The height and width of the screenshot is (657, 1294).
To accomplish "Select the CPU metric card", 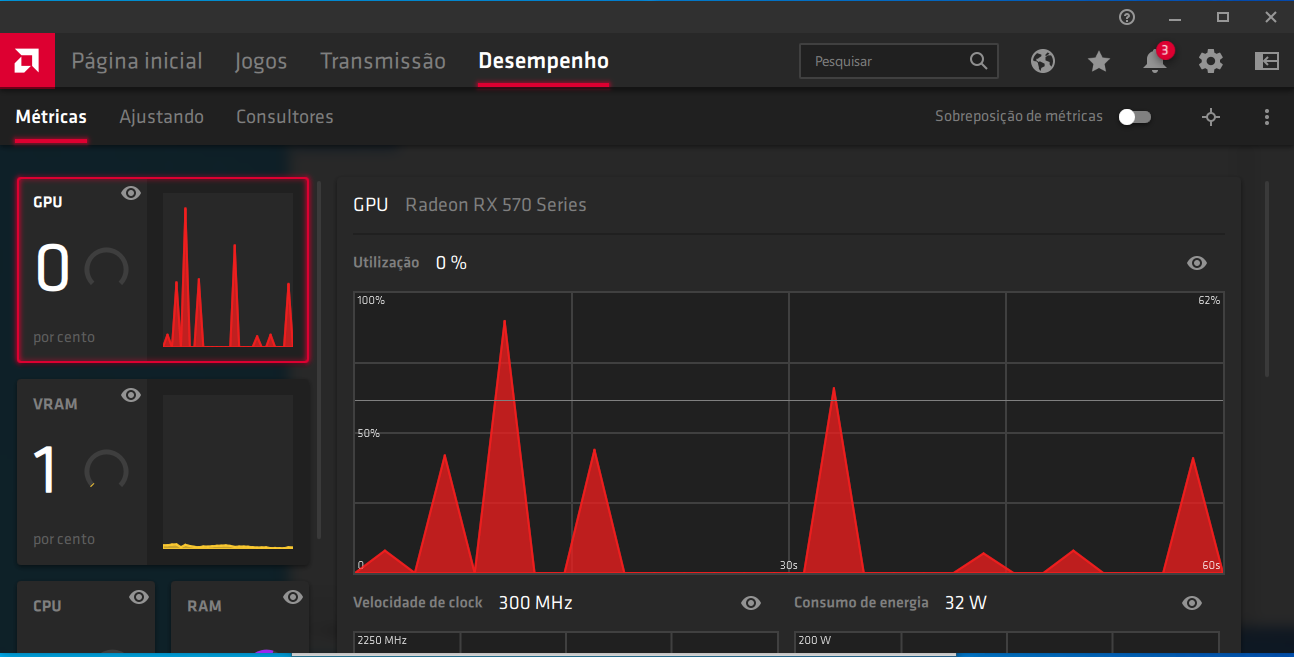I will coord(86,618).
